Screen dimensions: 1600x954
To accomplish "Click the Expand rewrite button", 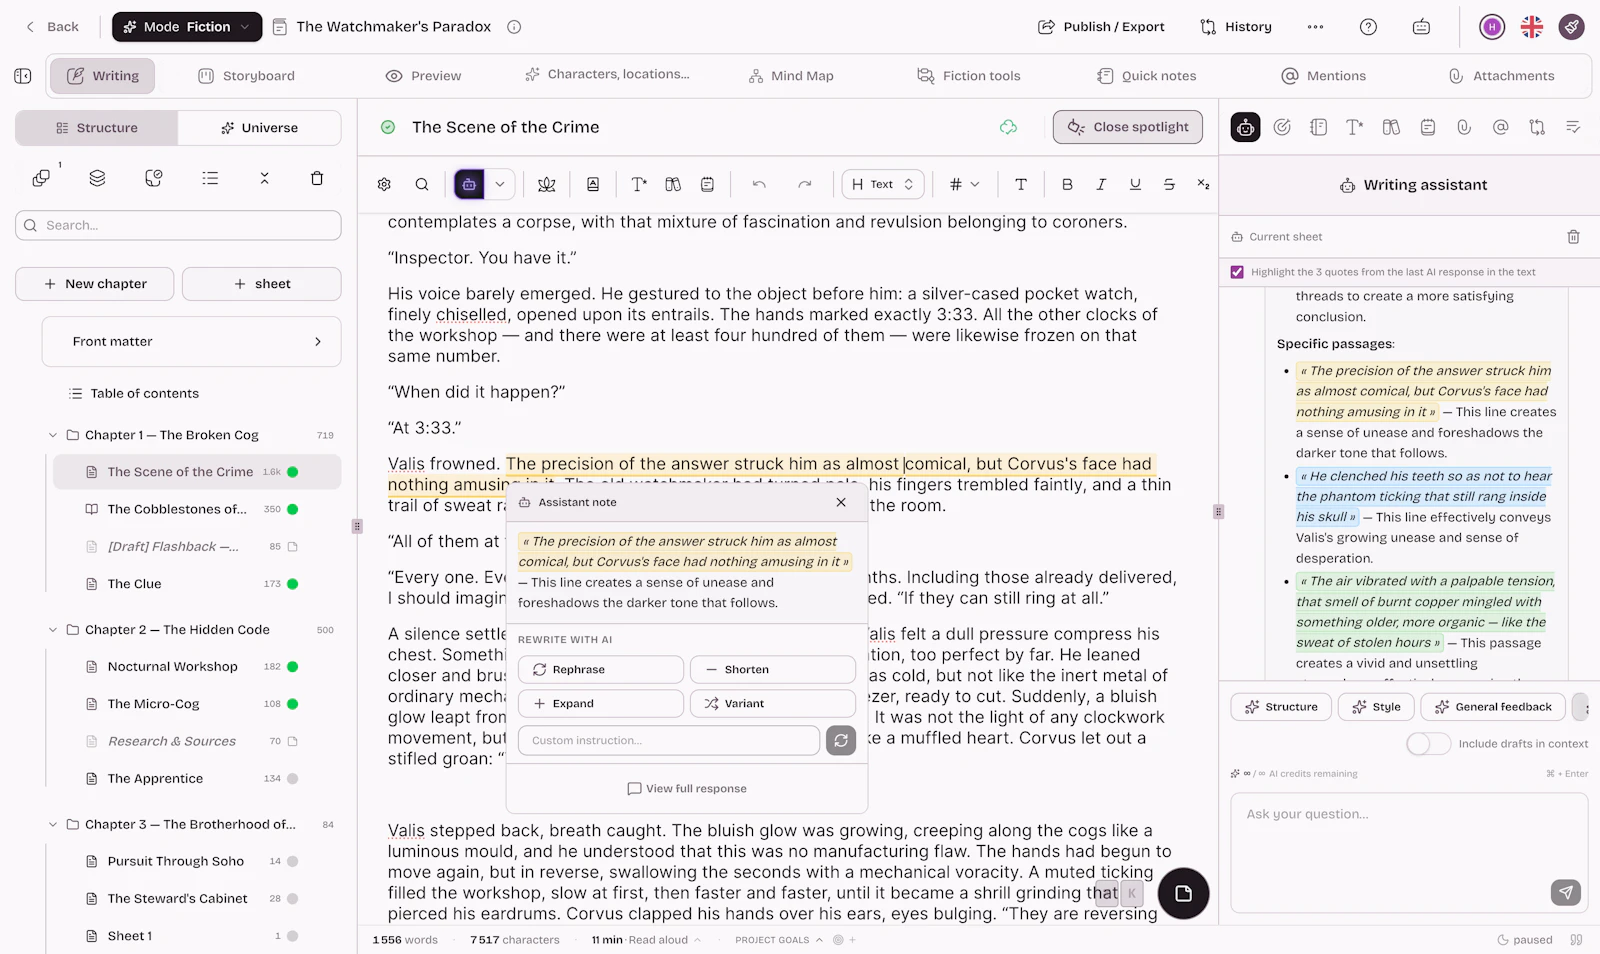I will 601,704.
